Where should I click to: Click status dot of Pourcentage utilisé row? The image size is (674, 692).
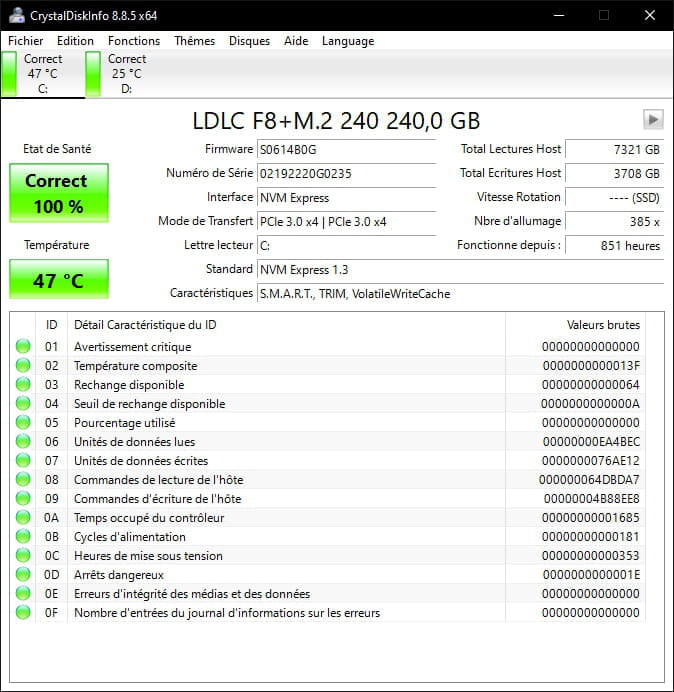point(23,422)
